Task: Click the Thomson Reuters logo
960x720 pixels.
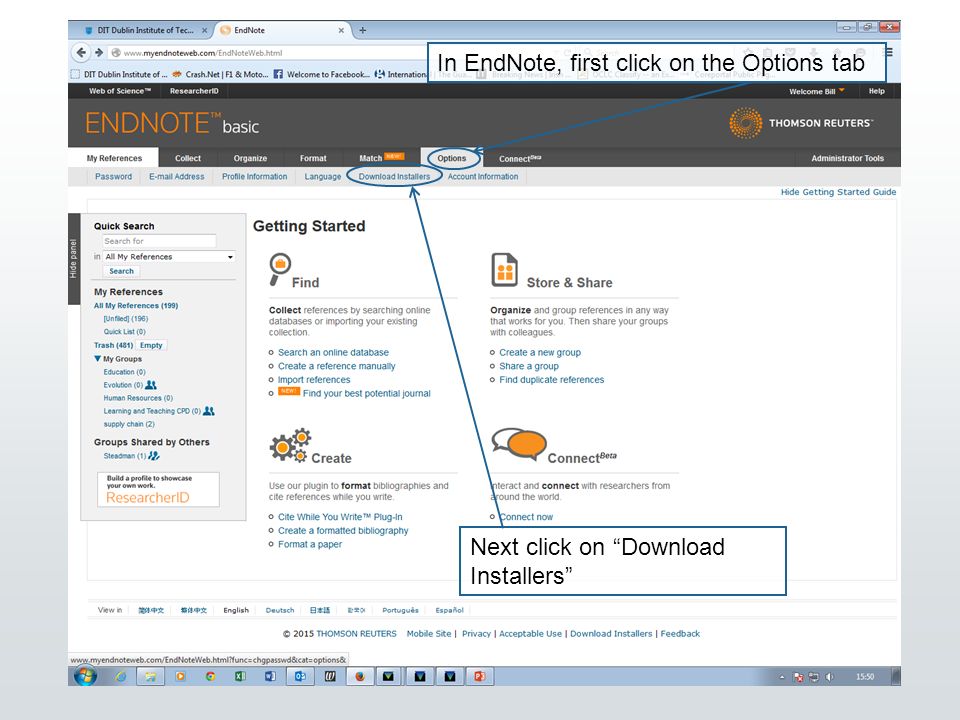Action: tap(801, 123)
